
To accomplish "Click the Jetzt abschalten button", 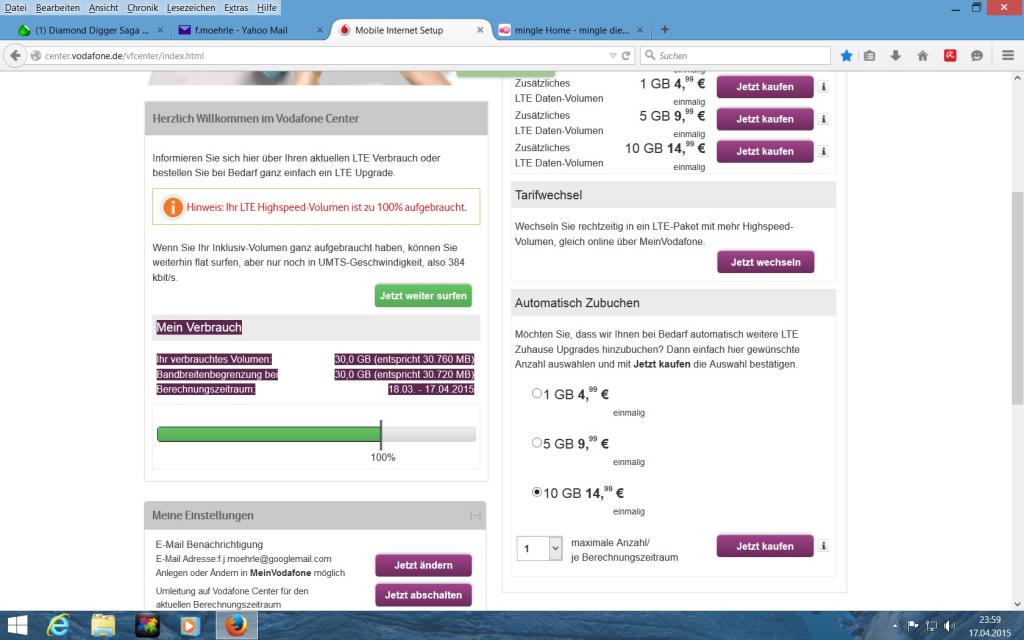I will click(x=423, y=595).
